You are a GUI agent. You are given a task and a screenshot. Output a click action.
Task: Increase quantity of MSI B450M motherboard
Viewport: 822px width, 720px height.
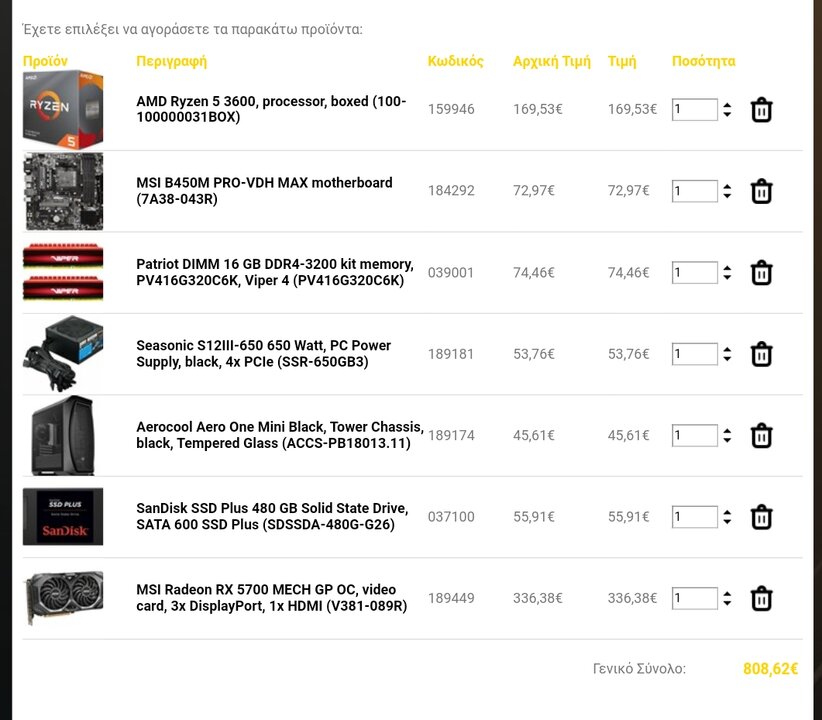click(x=727, y=186)
